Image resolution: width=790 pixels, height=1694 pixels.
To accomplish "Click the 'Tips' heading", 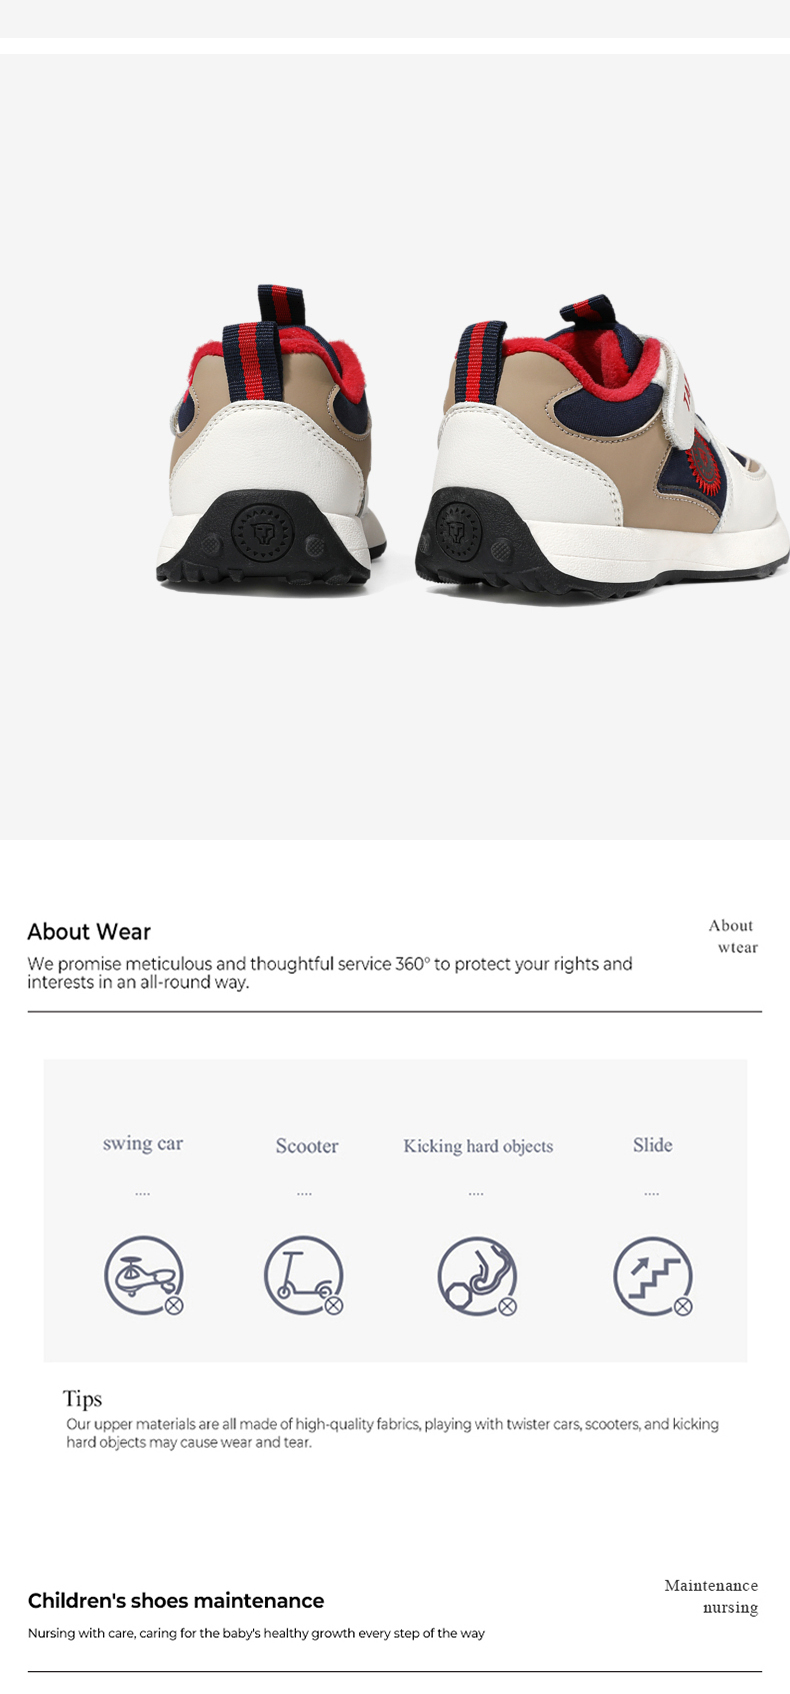I will coord(82,1398).
